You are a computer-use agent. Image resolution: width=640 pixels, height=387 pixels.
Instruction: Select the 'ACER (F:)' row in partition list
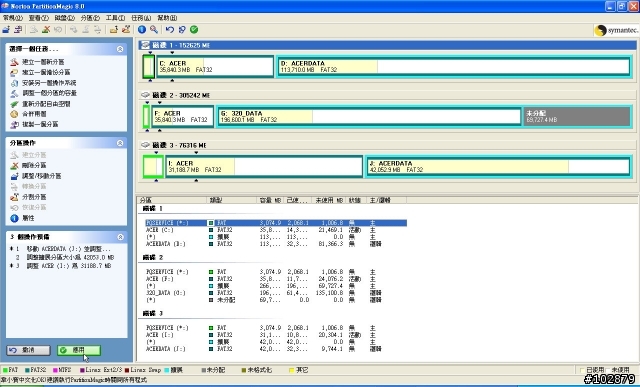(276, 279)
